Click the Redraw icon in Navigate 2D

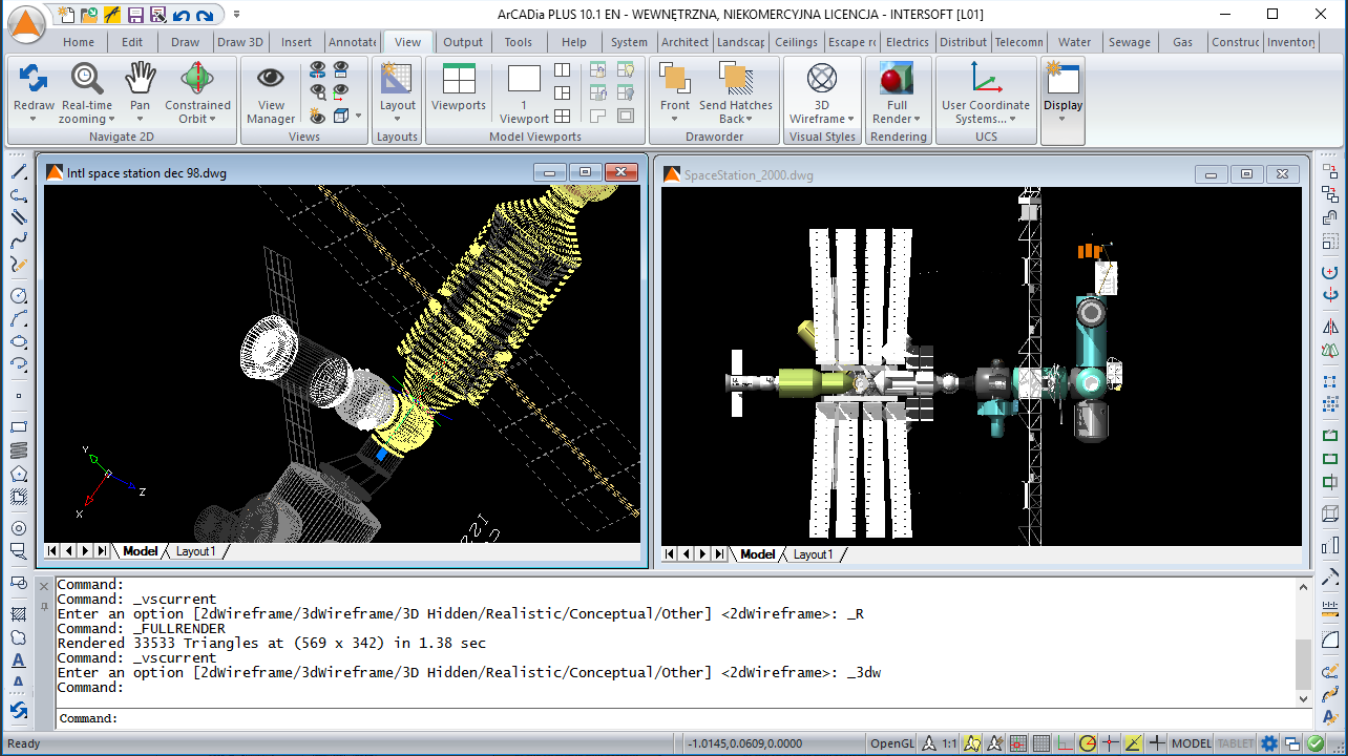pyautogui.click(x=33, y=78)
